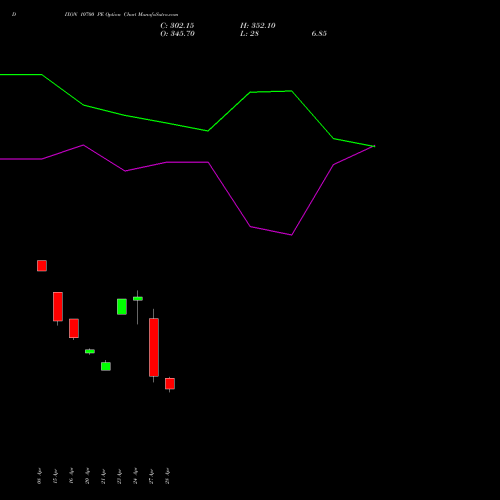
Task: Select the tall red candlestick above 27 Apr
Action: (x=154, y=347)
